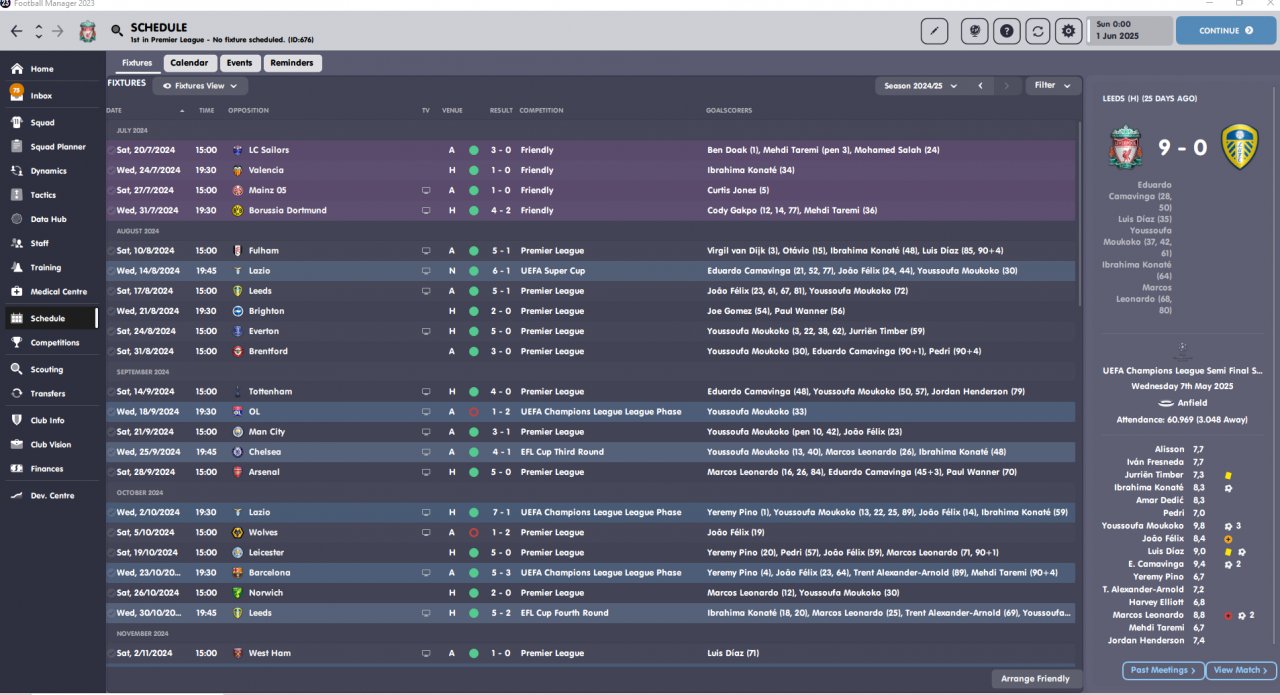Click the Barcelona opposition name
The width and height of the screenshot is (1280, 695).
tap(269, 573)
